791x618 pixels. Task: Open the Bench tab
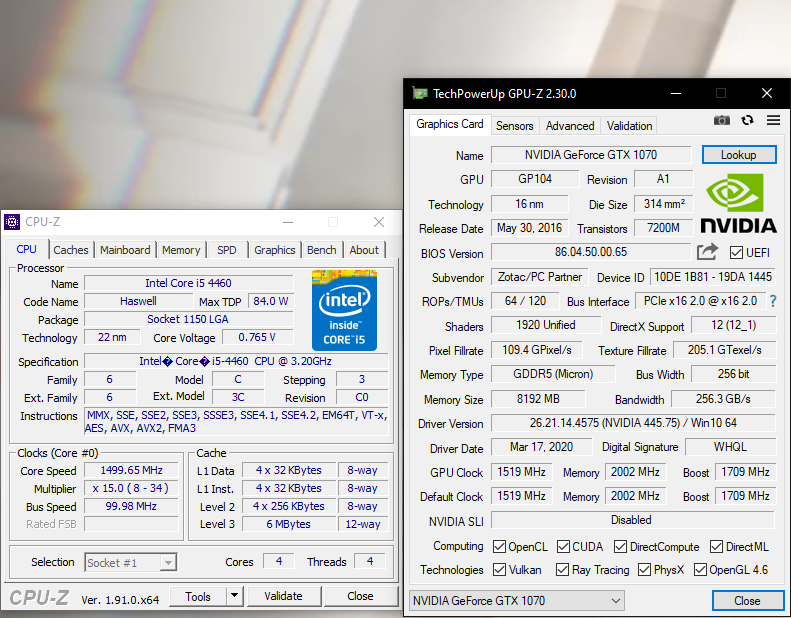322,250
